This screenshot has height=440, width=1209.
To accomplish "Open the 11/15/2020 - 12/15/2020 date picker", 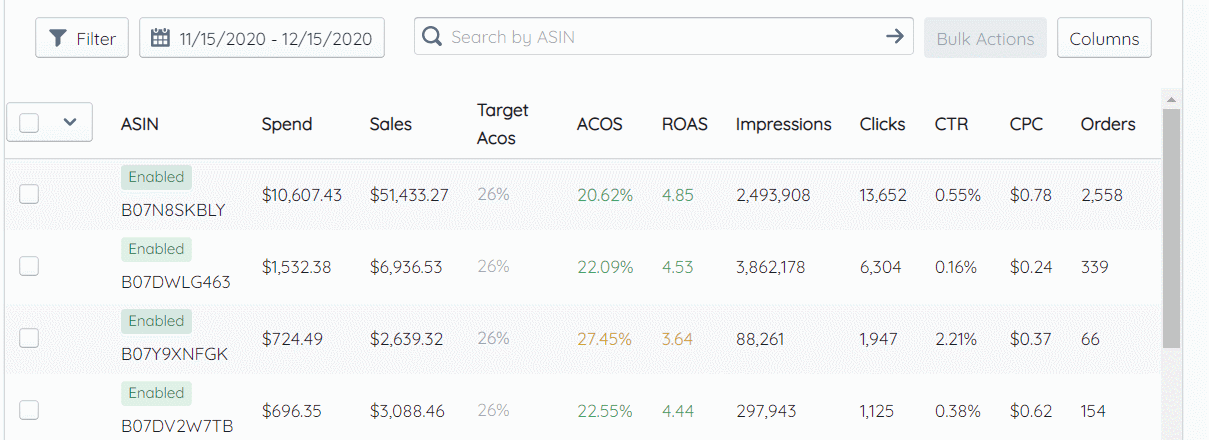I will pos(262,38).
